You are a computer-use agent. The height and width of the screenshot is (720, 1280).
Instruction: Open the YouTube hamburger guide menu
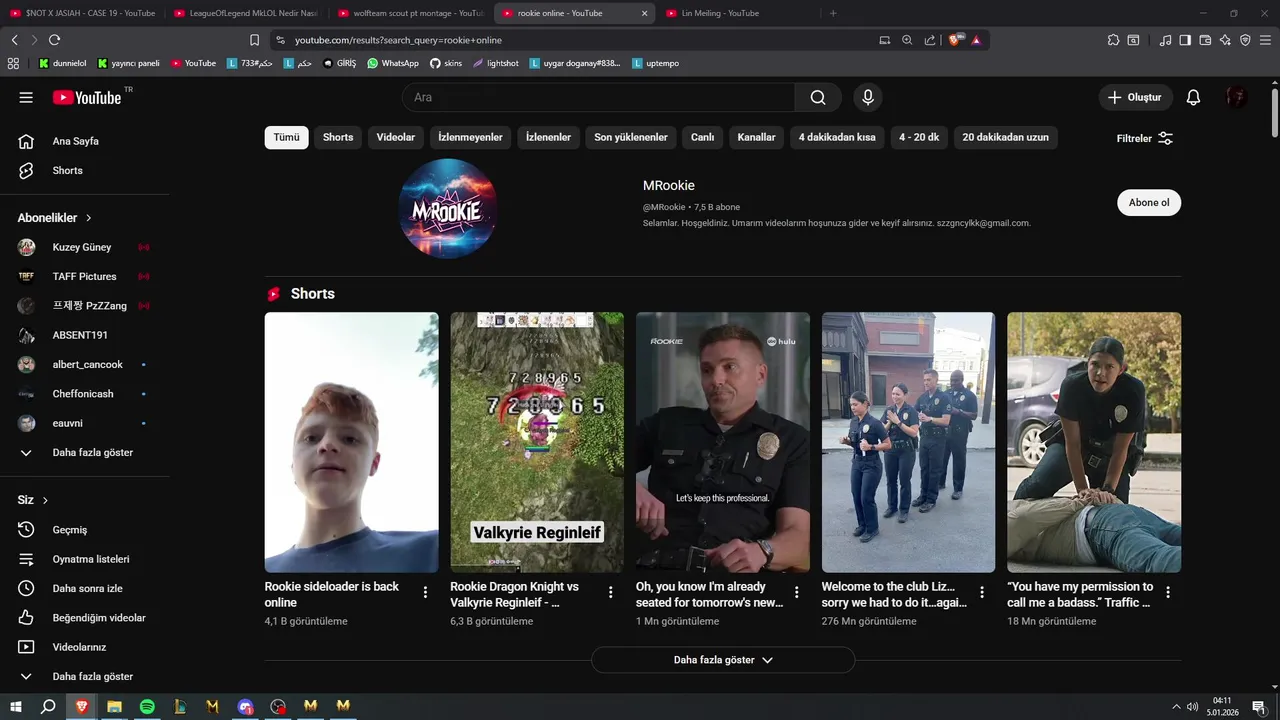26,97
